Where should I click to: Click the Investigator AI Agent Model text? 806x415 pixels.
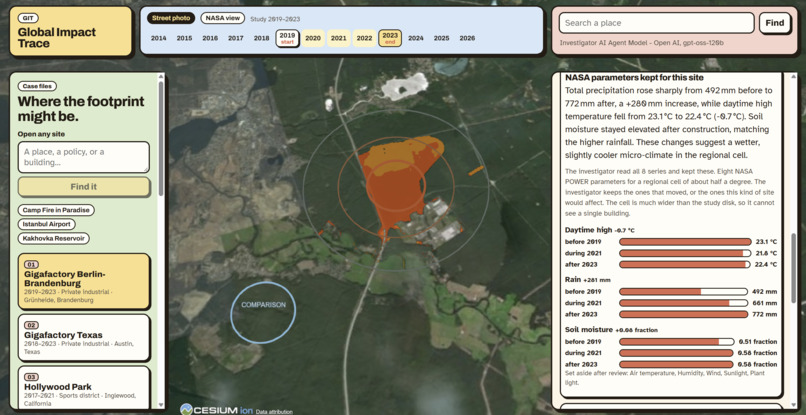tap(642, 43)
